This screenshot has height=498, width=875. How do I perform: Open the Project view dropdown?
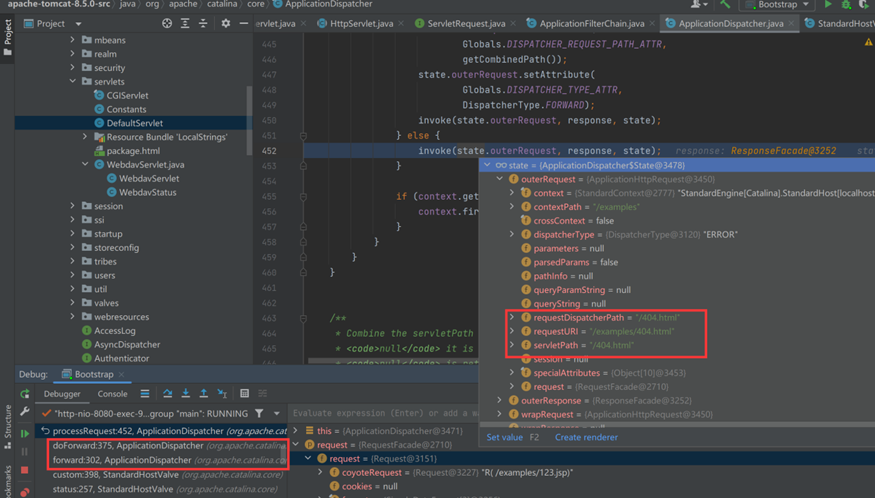(x=78, y=24)
